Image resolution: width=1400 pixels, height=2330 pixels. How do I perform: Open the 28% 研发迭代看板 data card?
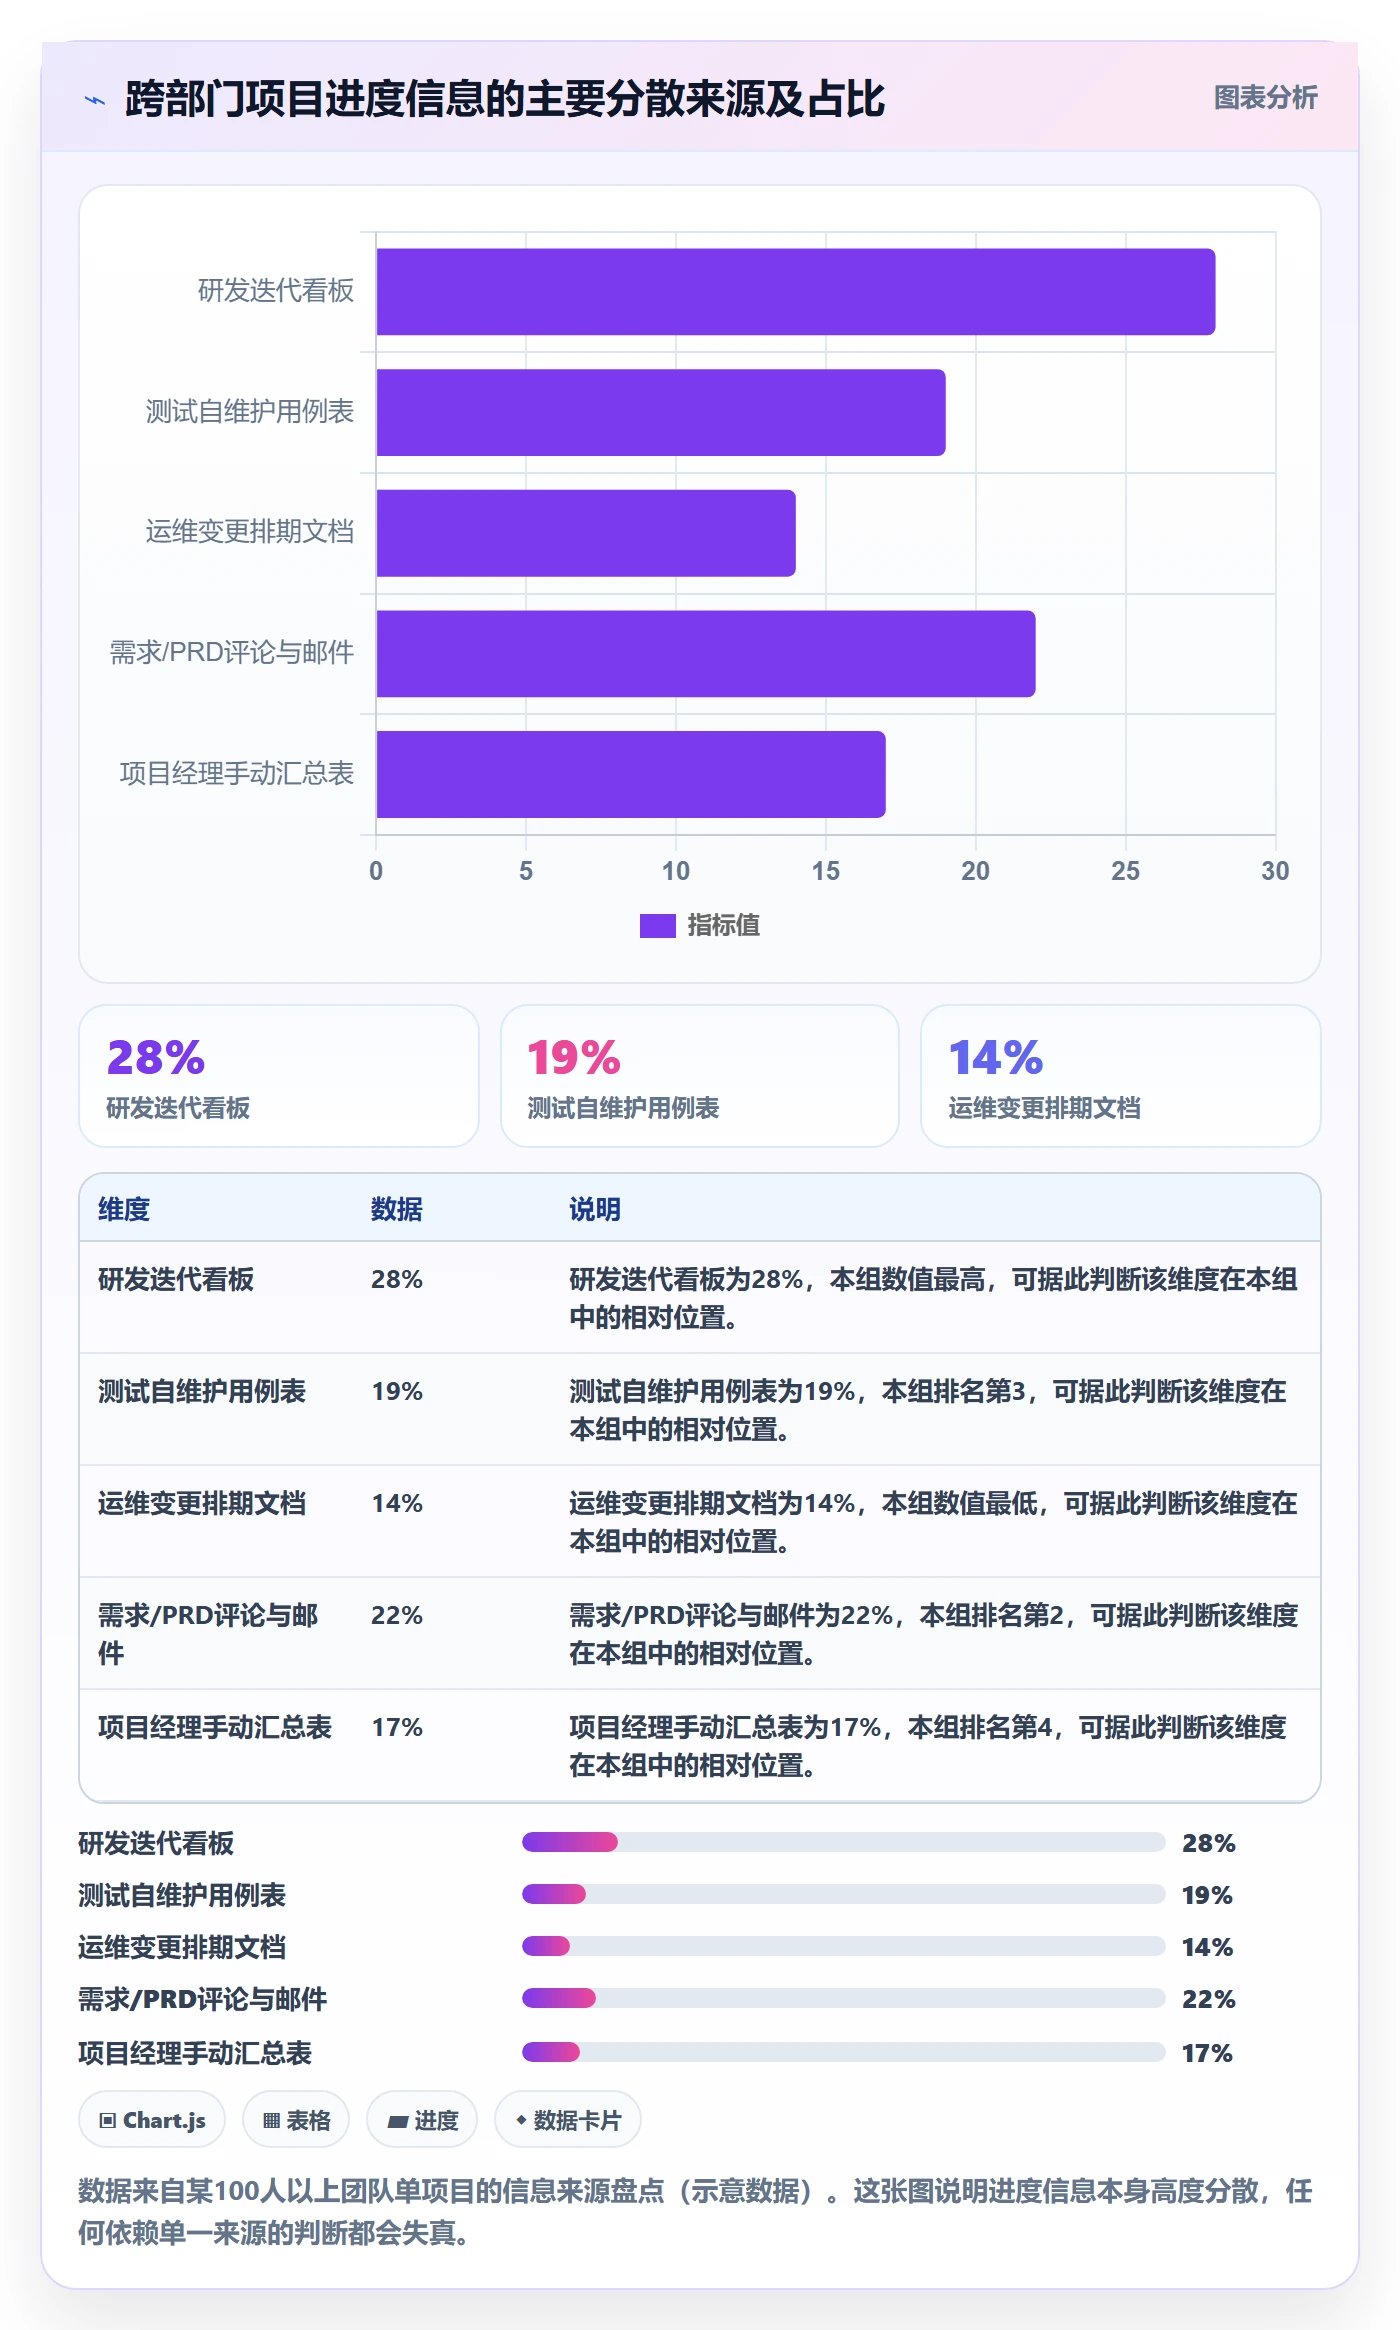[279, 1076]
